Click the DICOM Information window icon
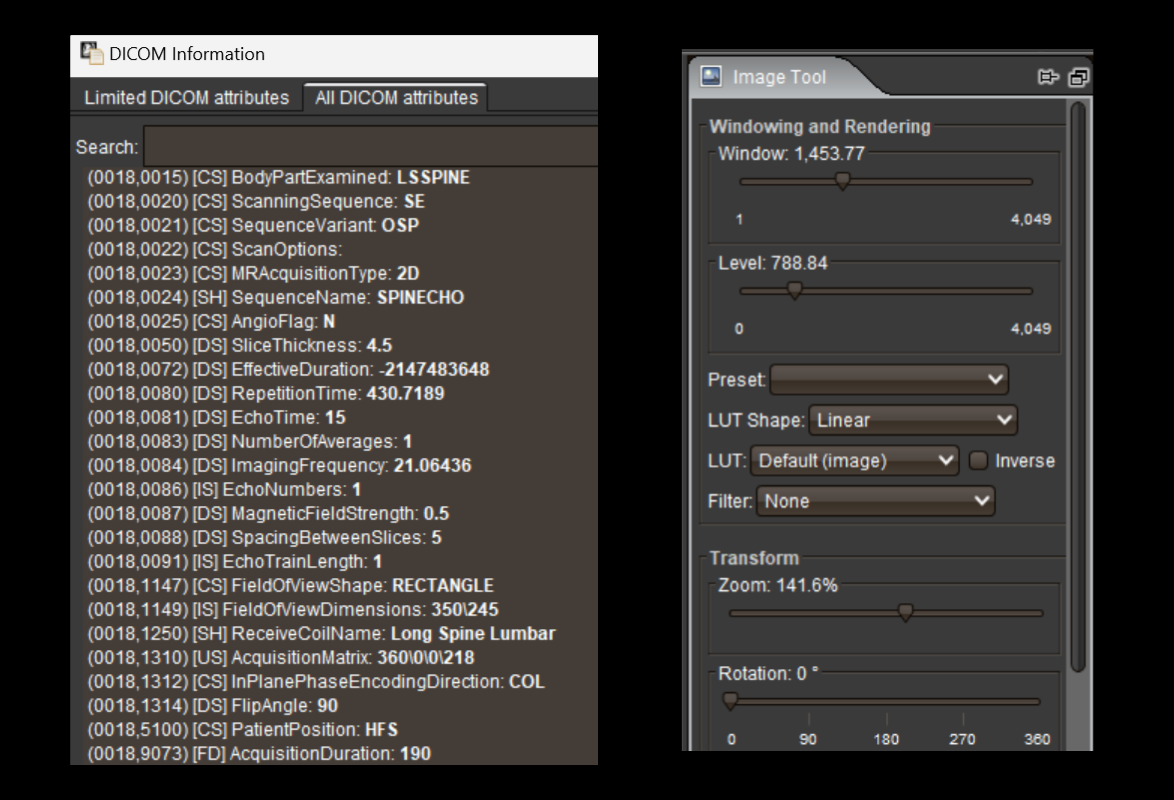 pyautogui.click(x=92, y=53)
